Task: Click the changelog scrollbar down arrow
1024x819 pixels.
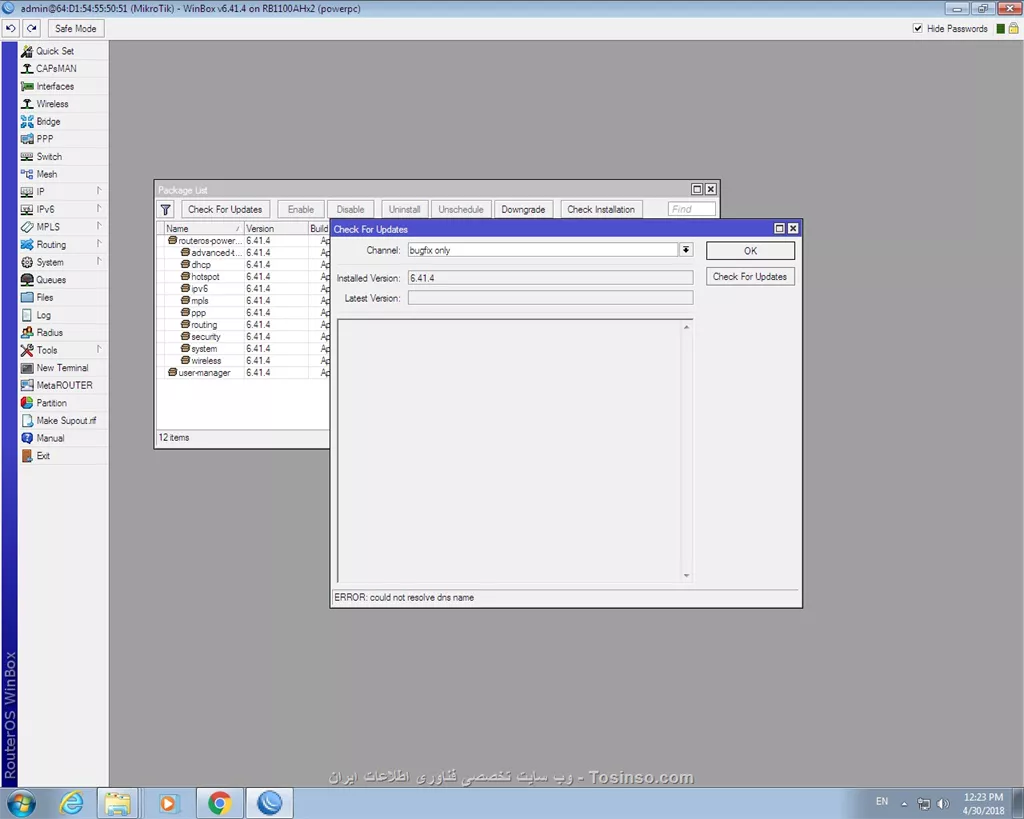Action: pos(686,575)
